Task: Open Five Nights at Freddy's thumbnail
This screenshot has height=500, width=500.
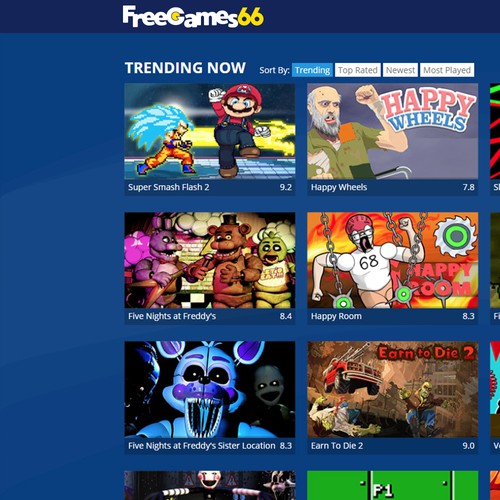Action: tap(210, 260)
